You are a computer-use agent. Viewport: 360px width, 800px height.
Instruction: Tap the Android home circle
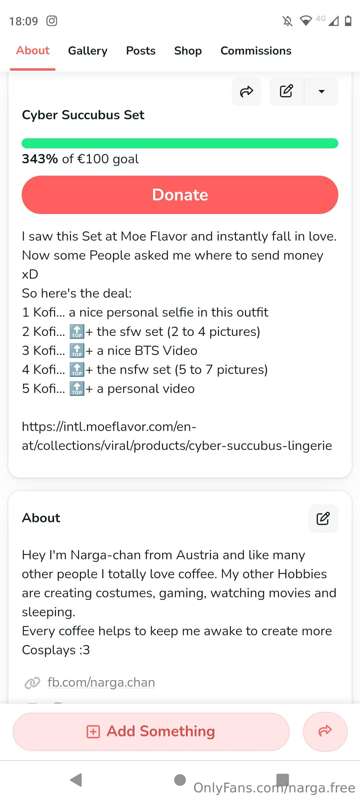(x=179, y=780)
